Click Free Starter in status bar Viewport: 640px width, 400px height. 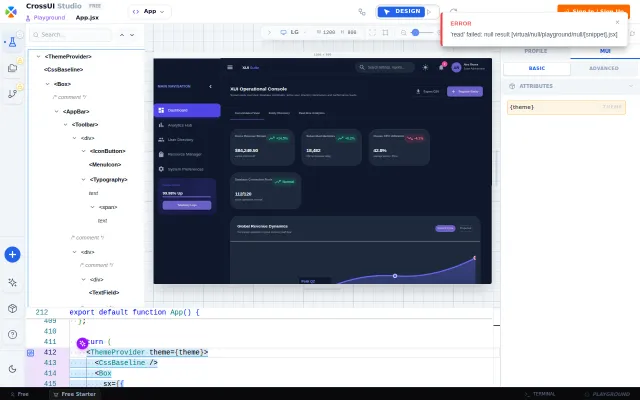75,394
